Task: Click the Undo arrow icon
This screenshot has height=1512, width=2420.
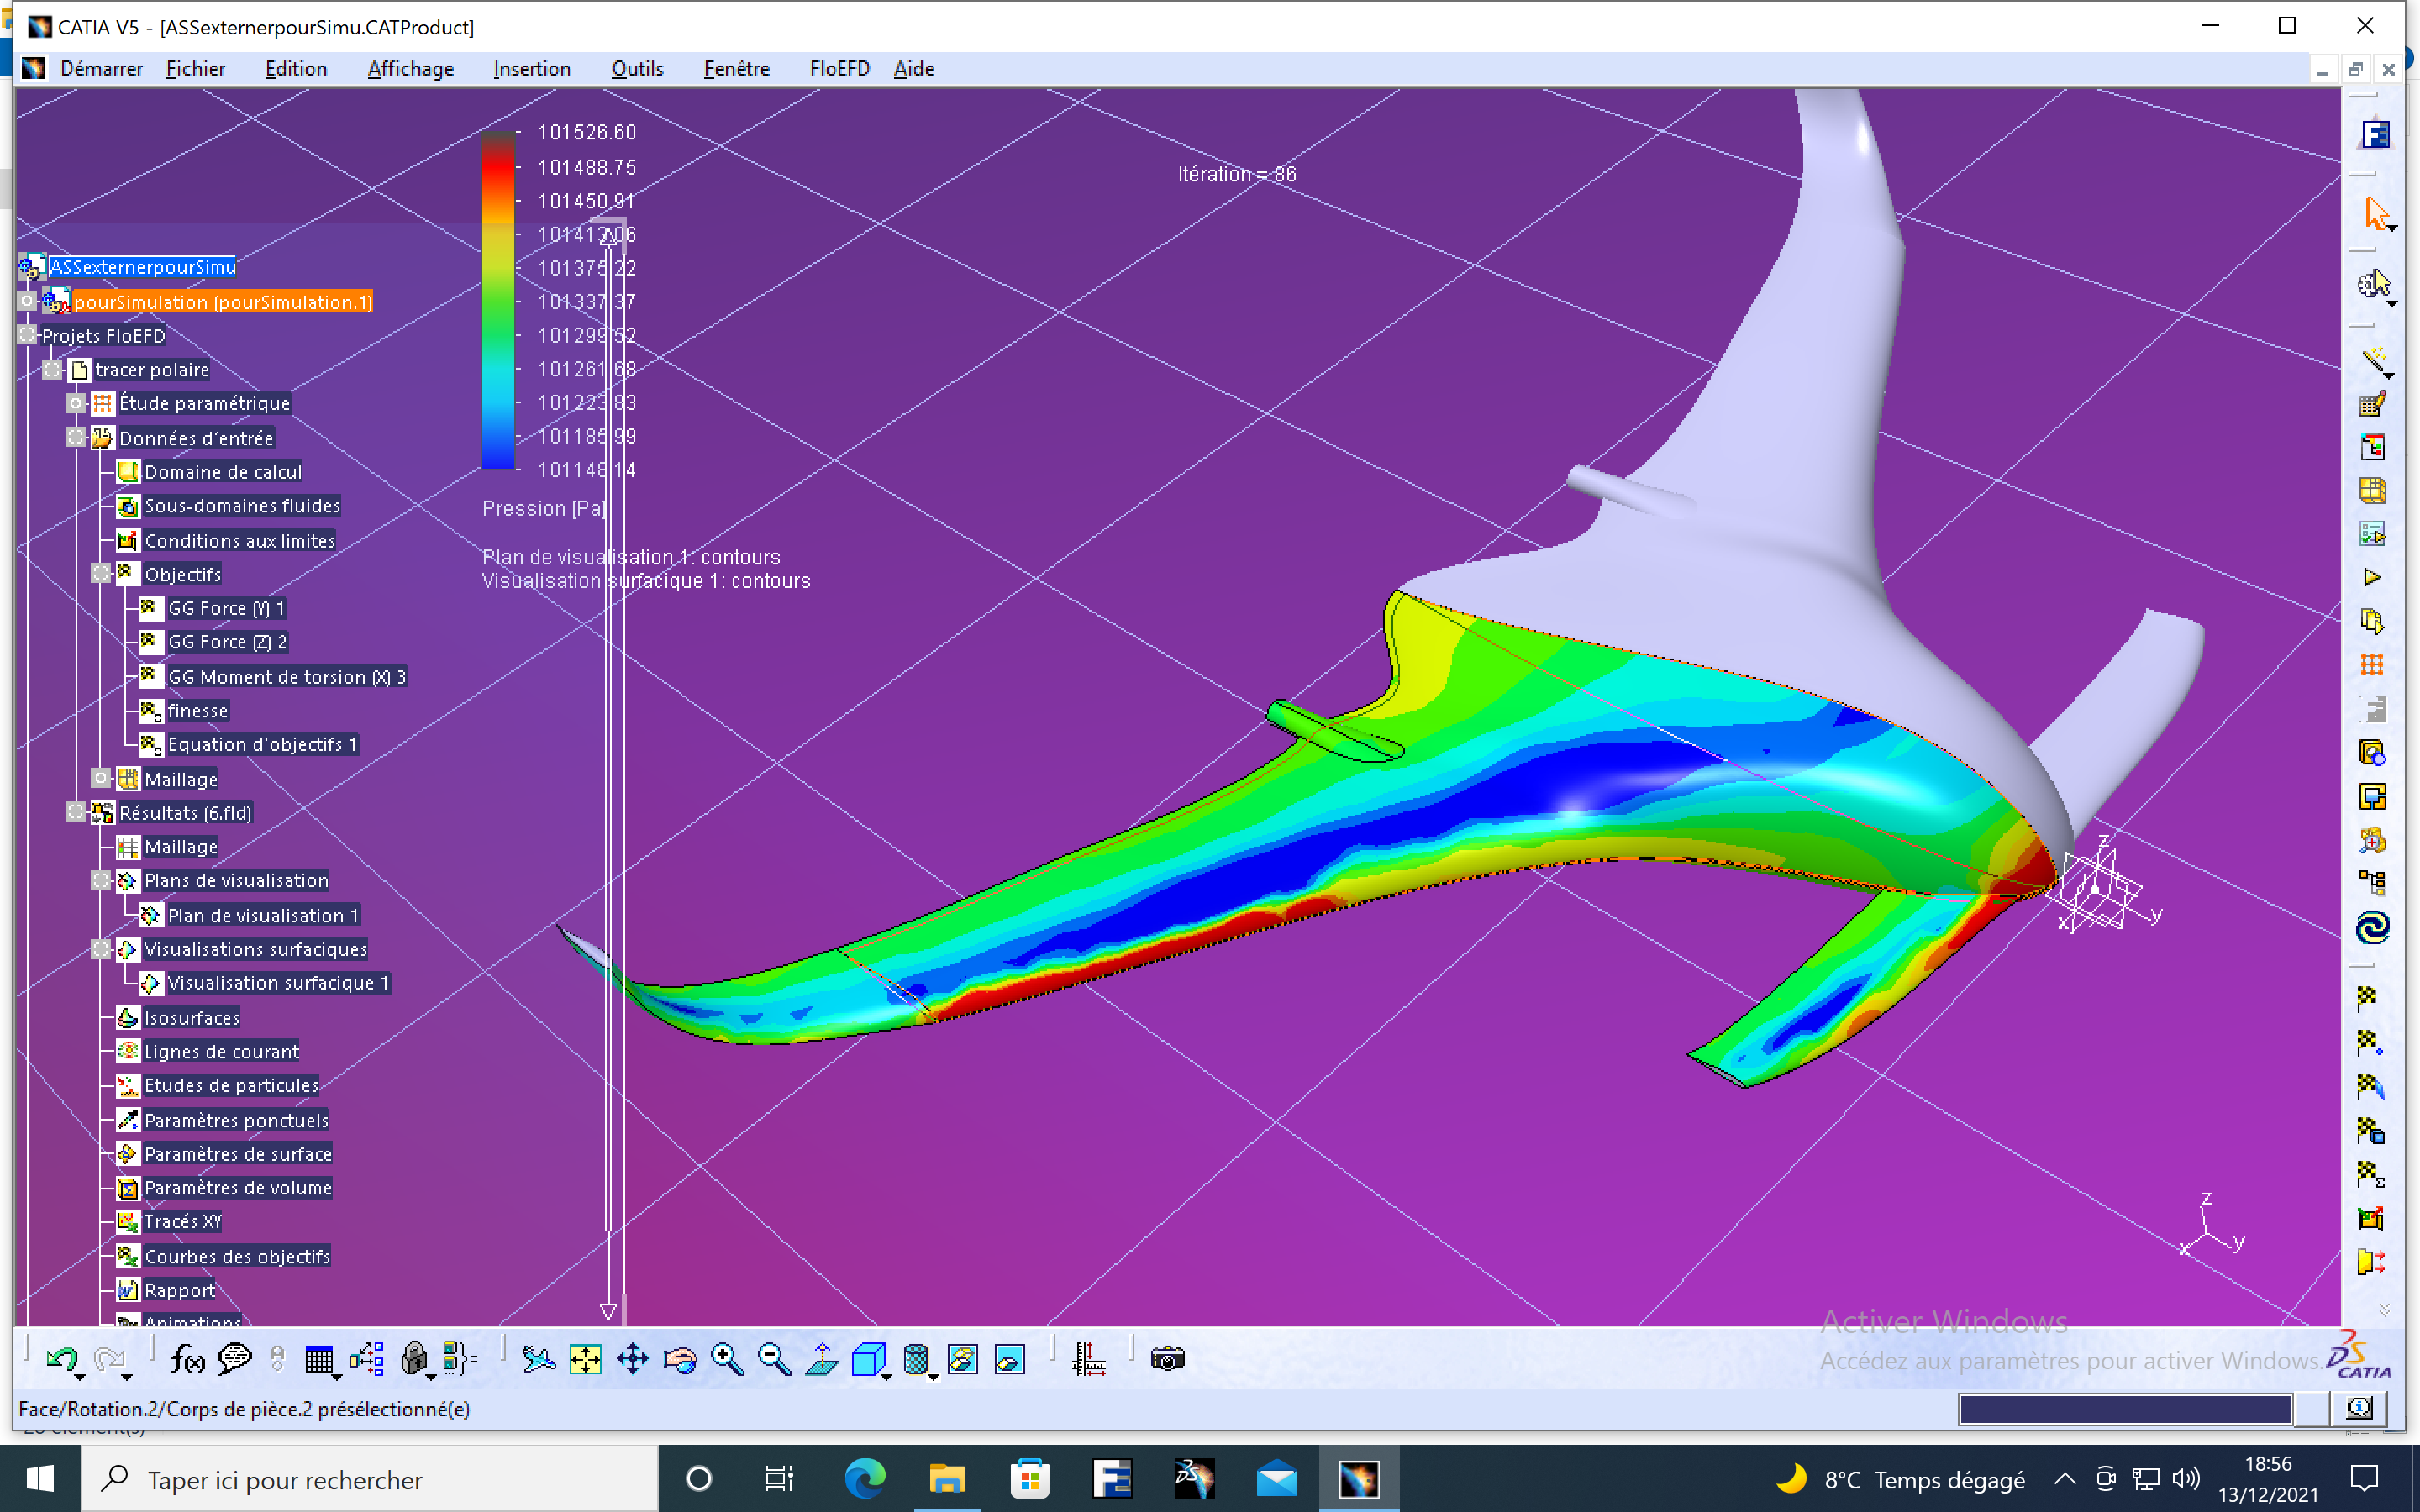Action: coord(62,1358)
